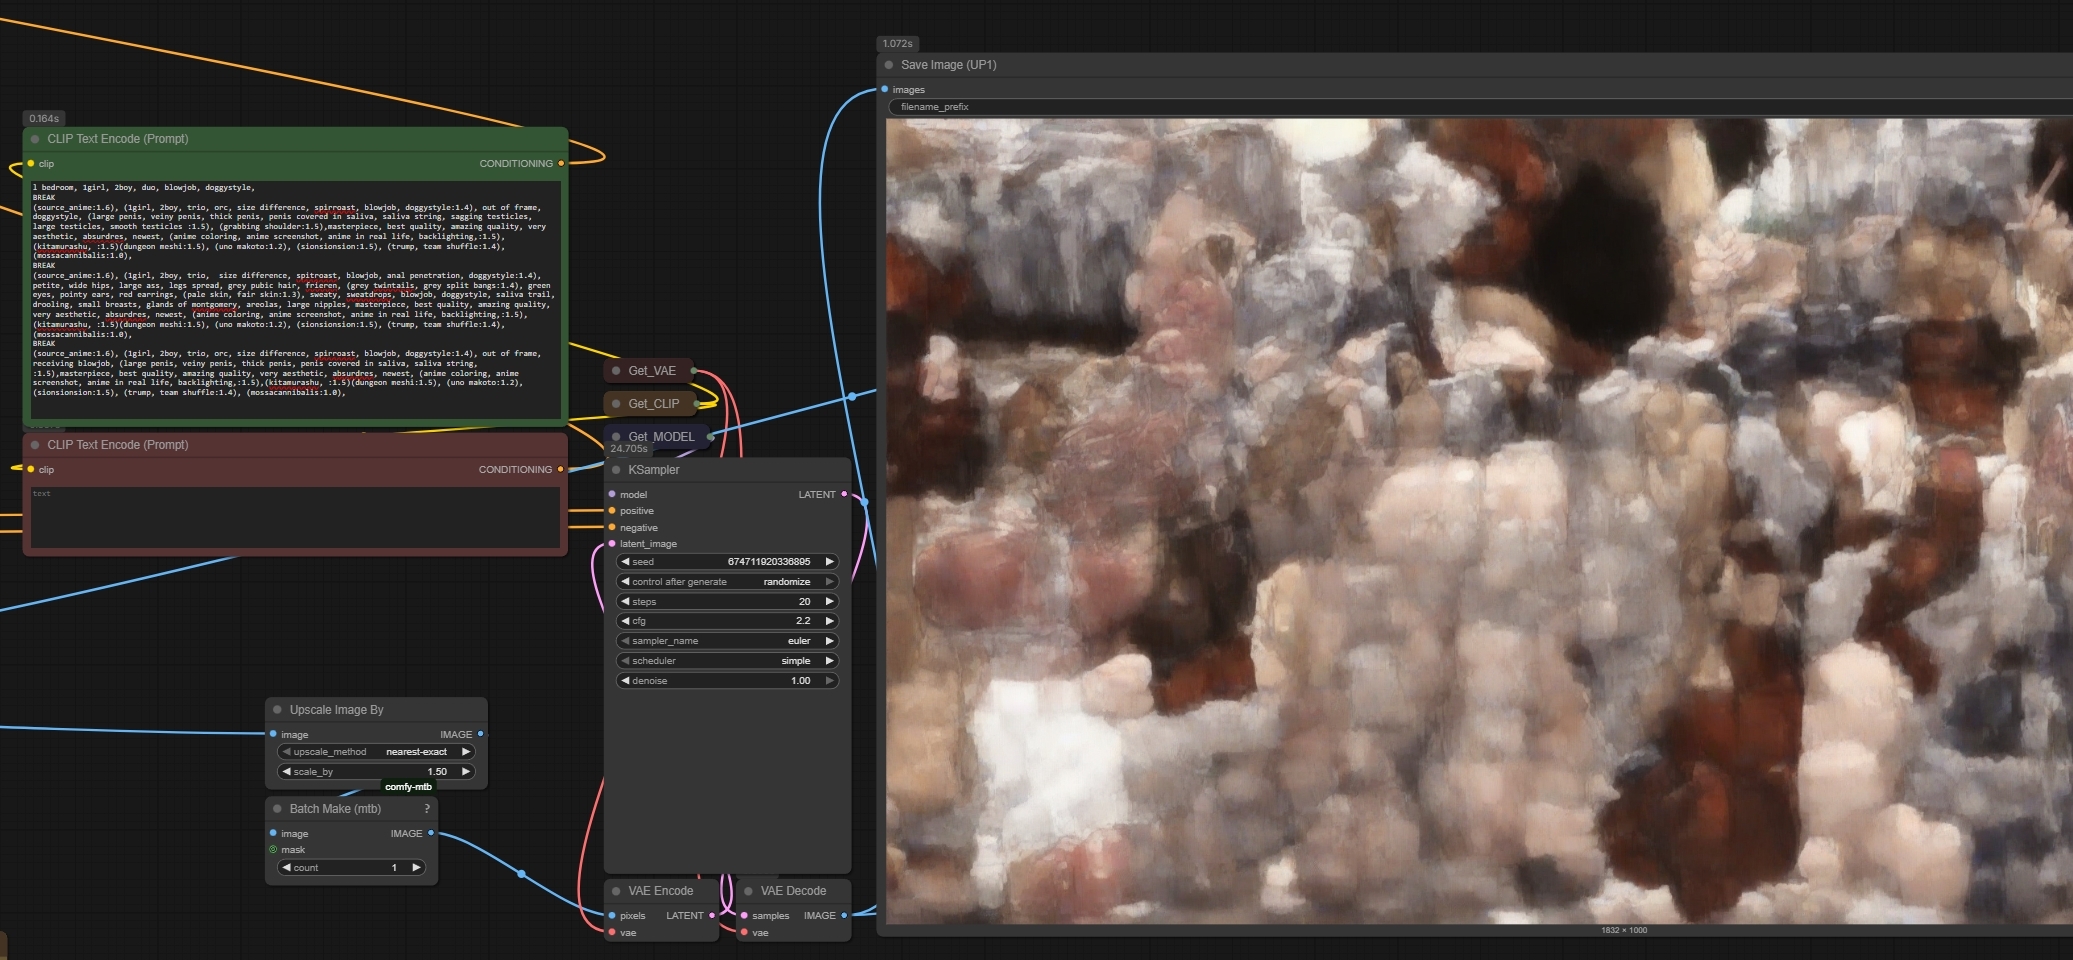Click the Get_CLIP node's collapse dot

(x=616, y=404)
